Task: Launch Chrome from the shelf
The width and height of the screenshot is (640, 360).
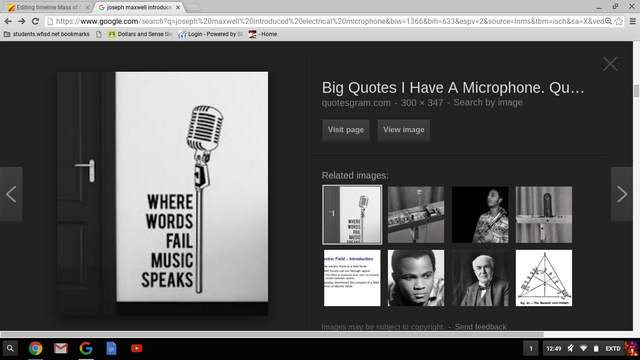Action: (x=36, y=349)
